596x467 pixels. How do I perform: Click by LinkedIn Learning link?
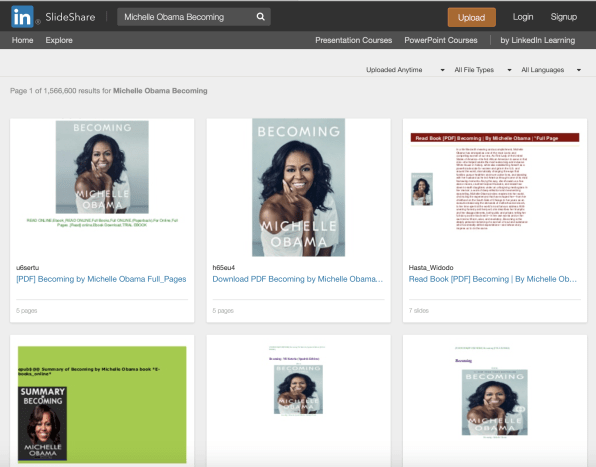537,40
